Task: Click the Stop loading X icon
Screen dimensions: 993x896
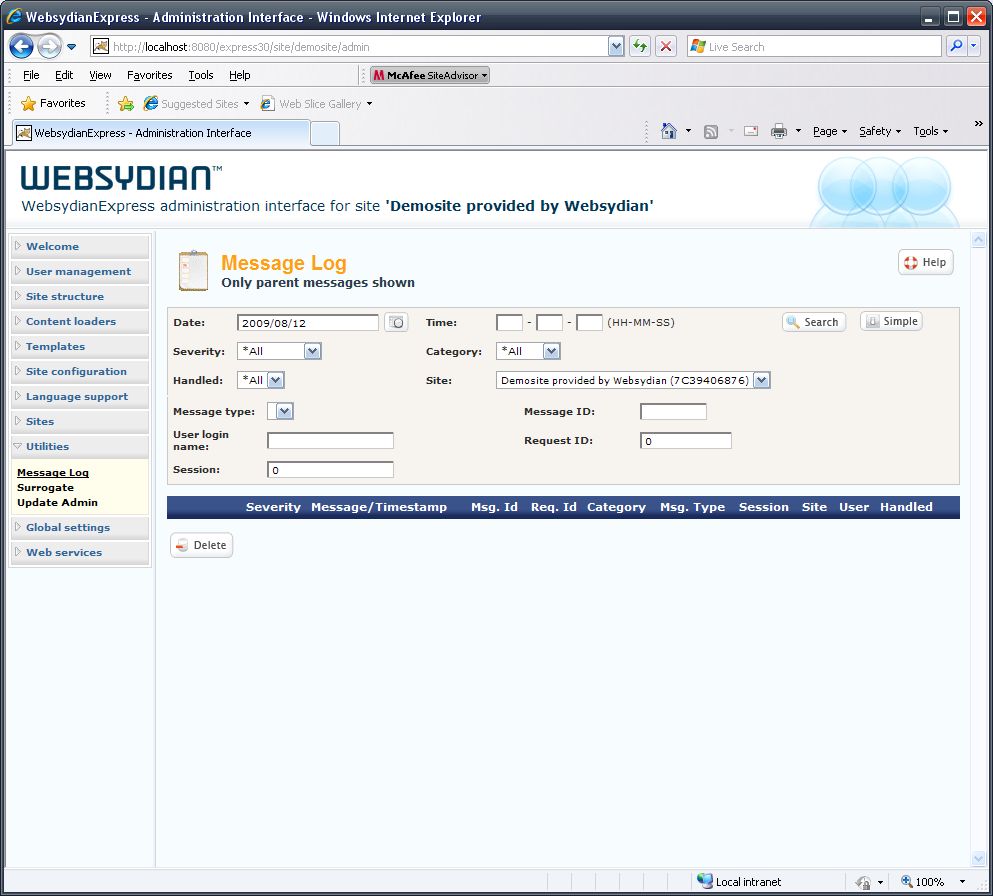Action: (x=666, y=46)
